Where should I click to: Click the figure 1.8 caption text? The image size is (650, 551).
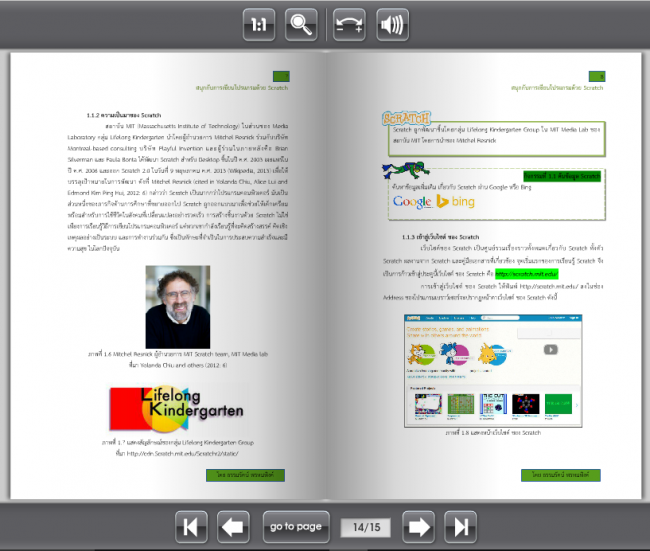pyautogui.click(x=493, y=432)
